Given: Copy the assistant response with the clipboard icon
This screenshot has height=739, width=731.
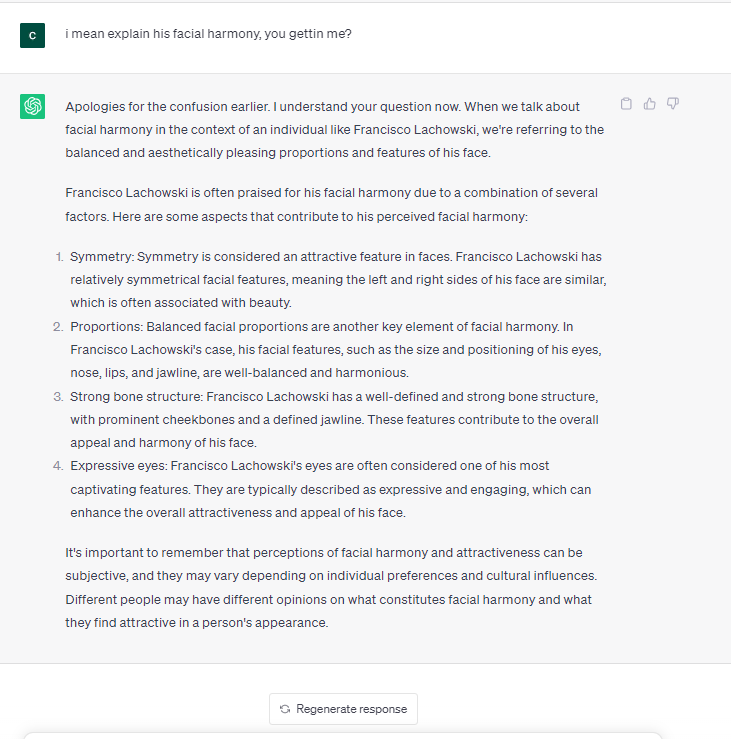Looking at the screenshot, I should 627,104.
